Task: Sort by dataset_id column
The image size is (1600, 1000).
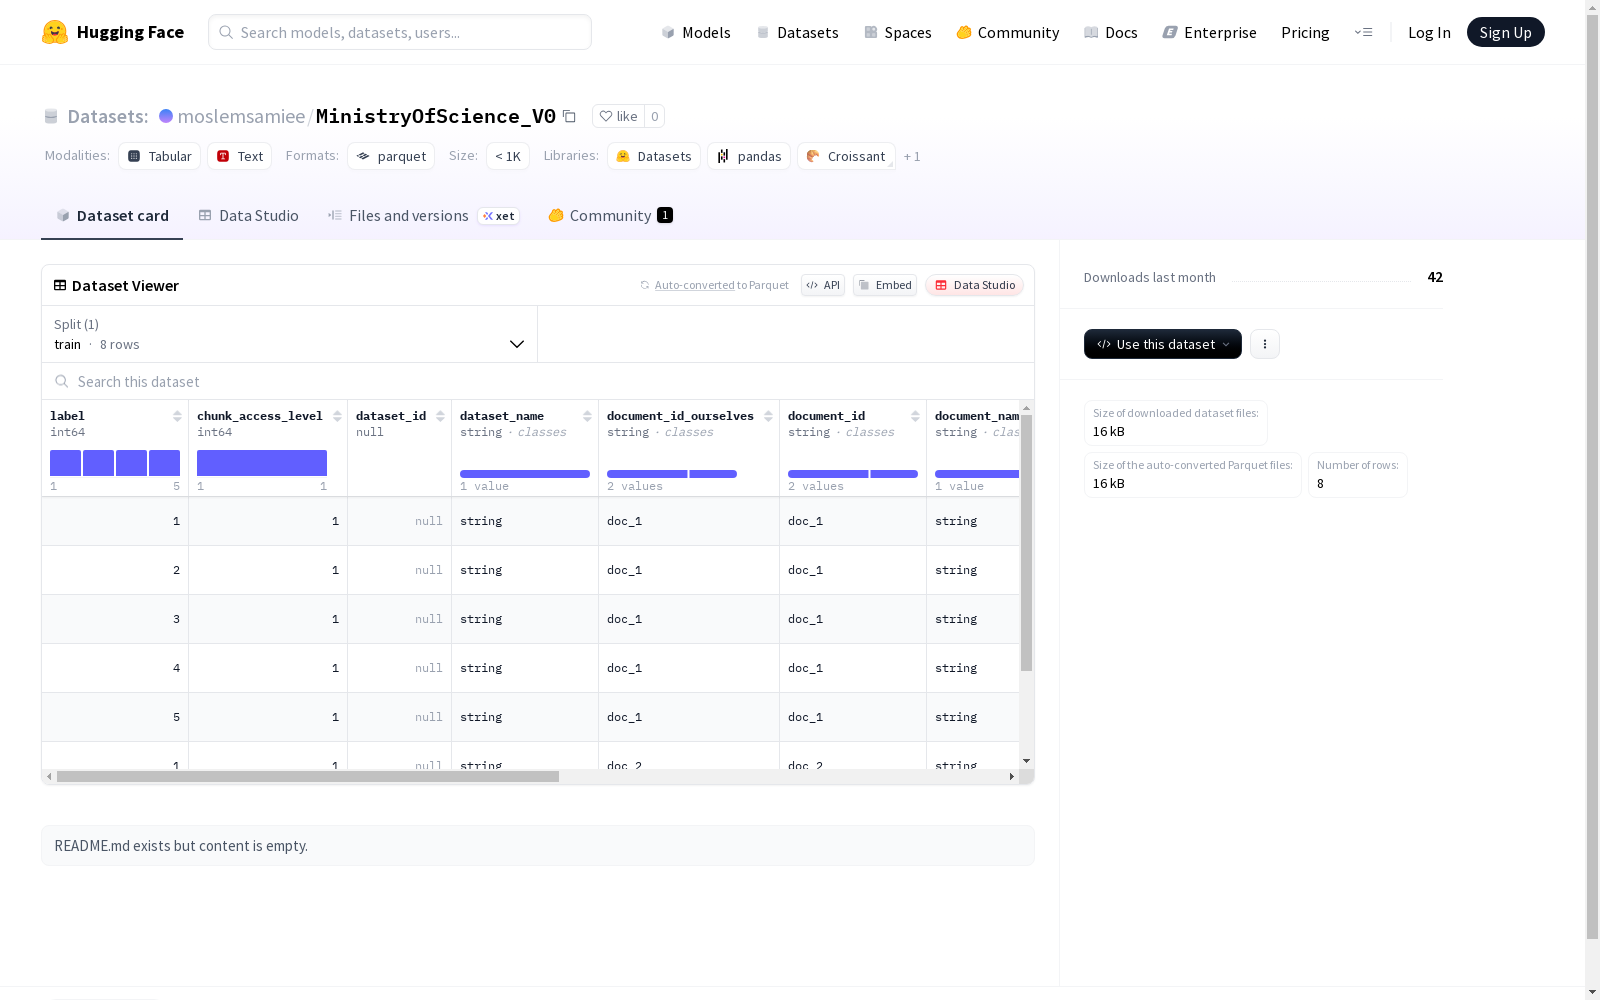Action: pos(440,416)
